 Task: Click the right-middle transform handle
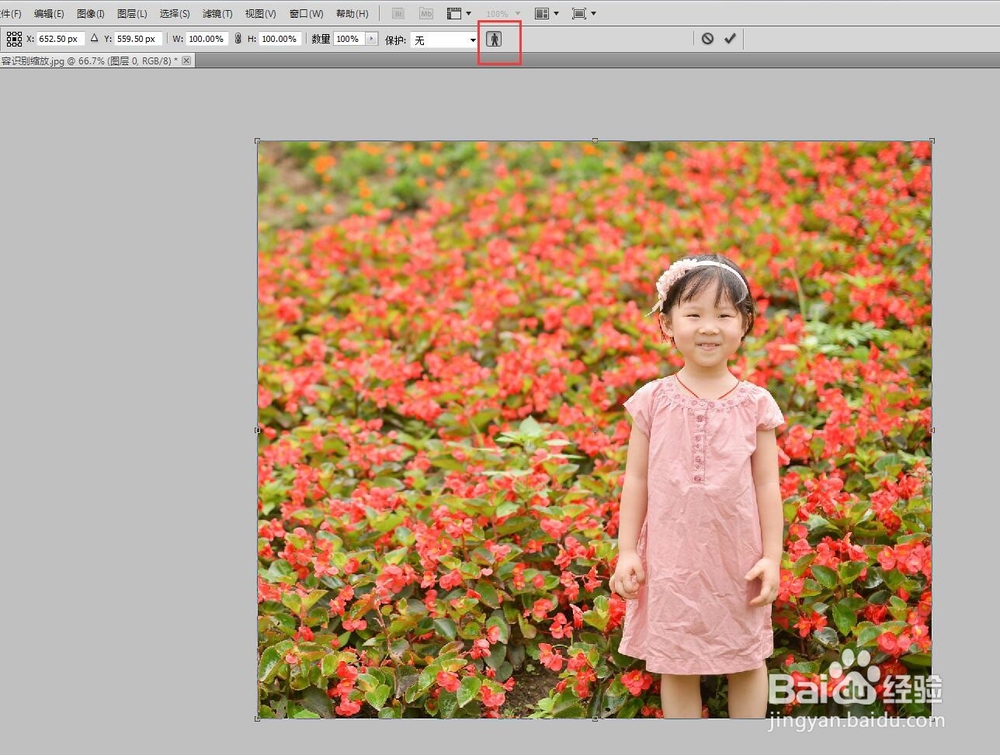point(932,430)
